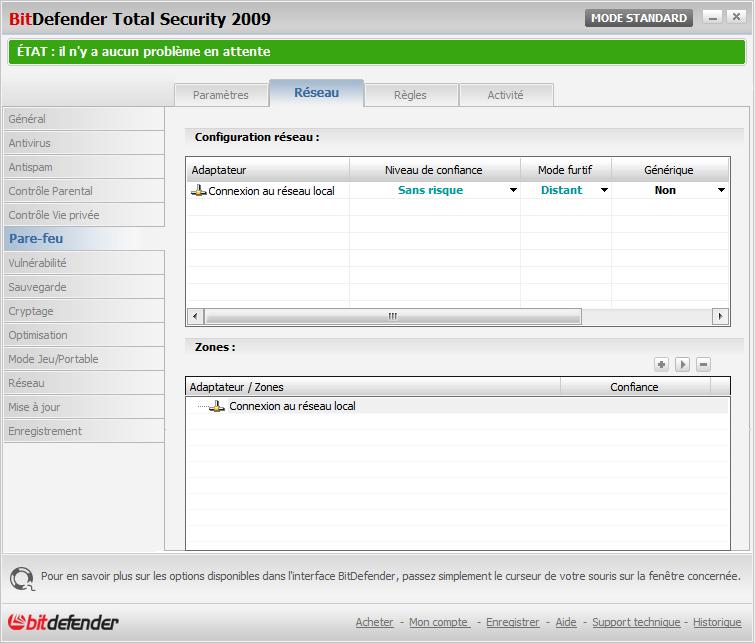Click the Non value in Générique
The height and width of the screenshot is (643, 755).
[665, 190]
